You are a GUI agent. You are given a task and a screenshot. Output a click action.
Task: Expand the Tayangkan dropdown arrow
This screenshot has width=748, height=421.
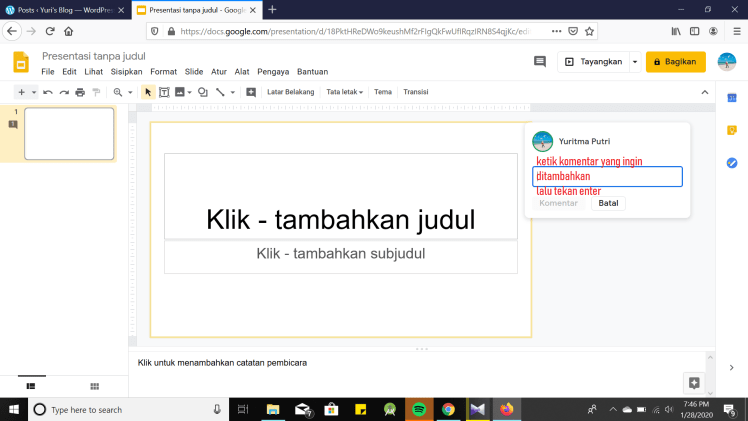point(634,62)
